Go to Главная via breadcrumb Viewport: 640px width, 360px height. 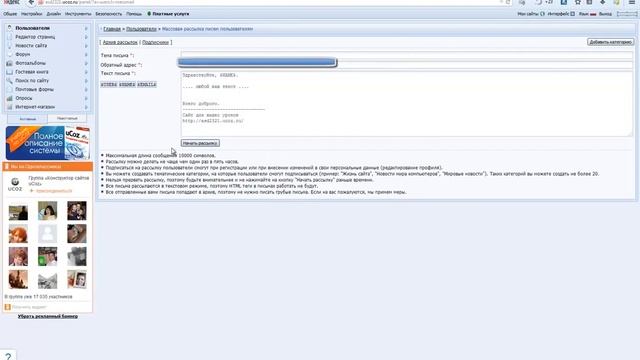pos(112,29)
